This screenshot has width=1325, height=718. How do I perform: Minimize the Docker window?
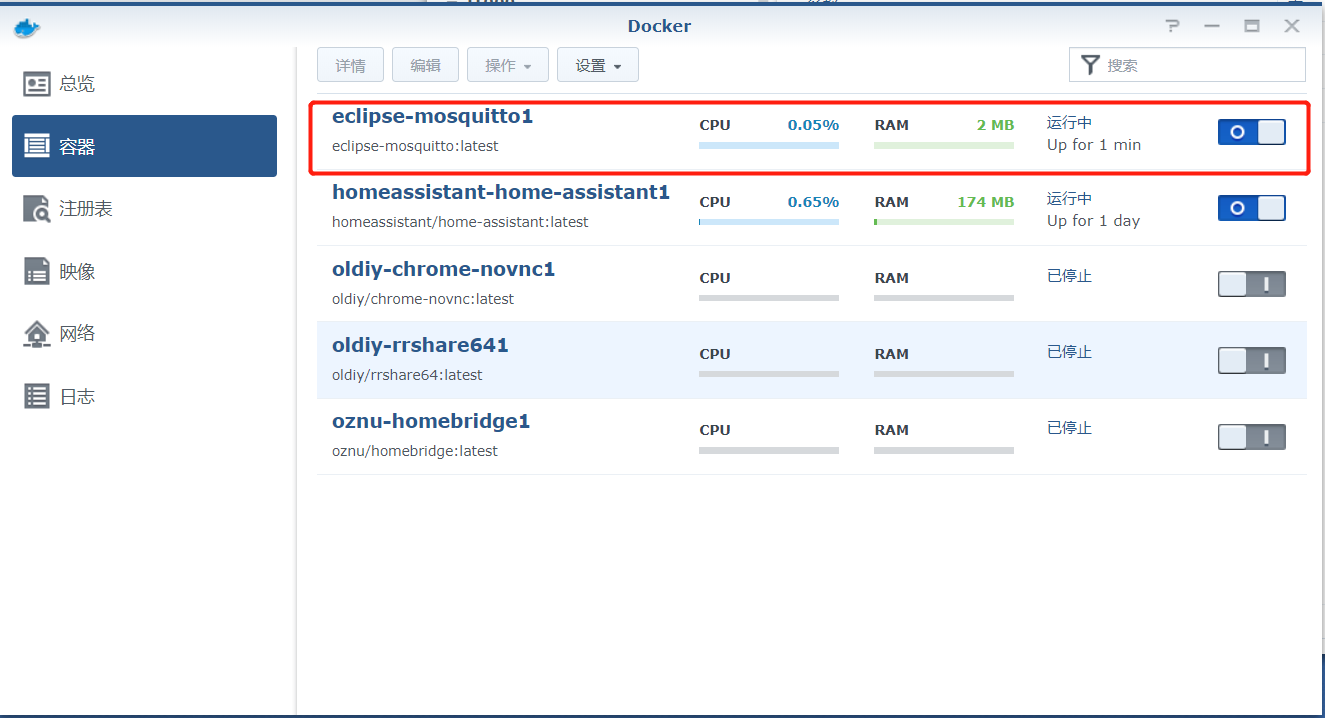[1212, 26]
